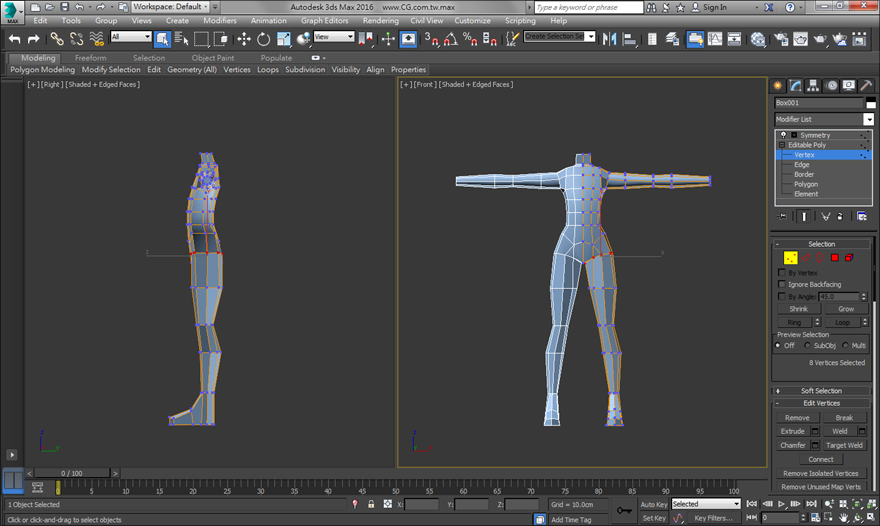Activate Edge sub-object selection icon
Screen dimensions: 880x526
[806, 258]
